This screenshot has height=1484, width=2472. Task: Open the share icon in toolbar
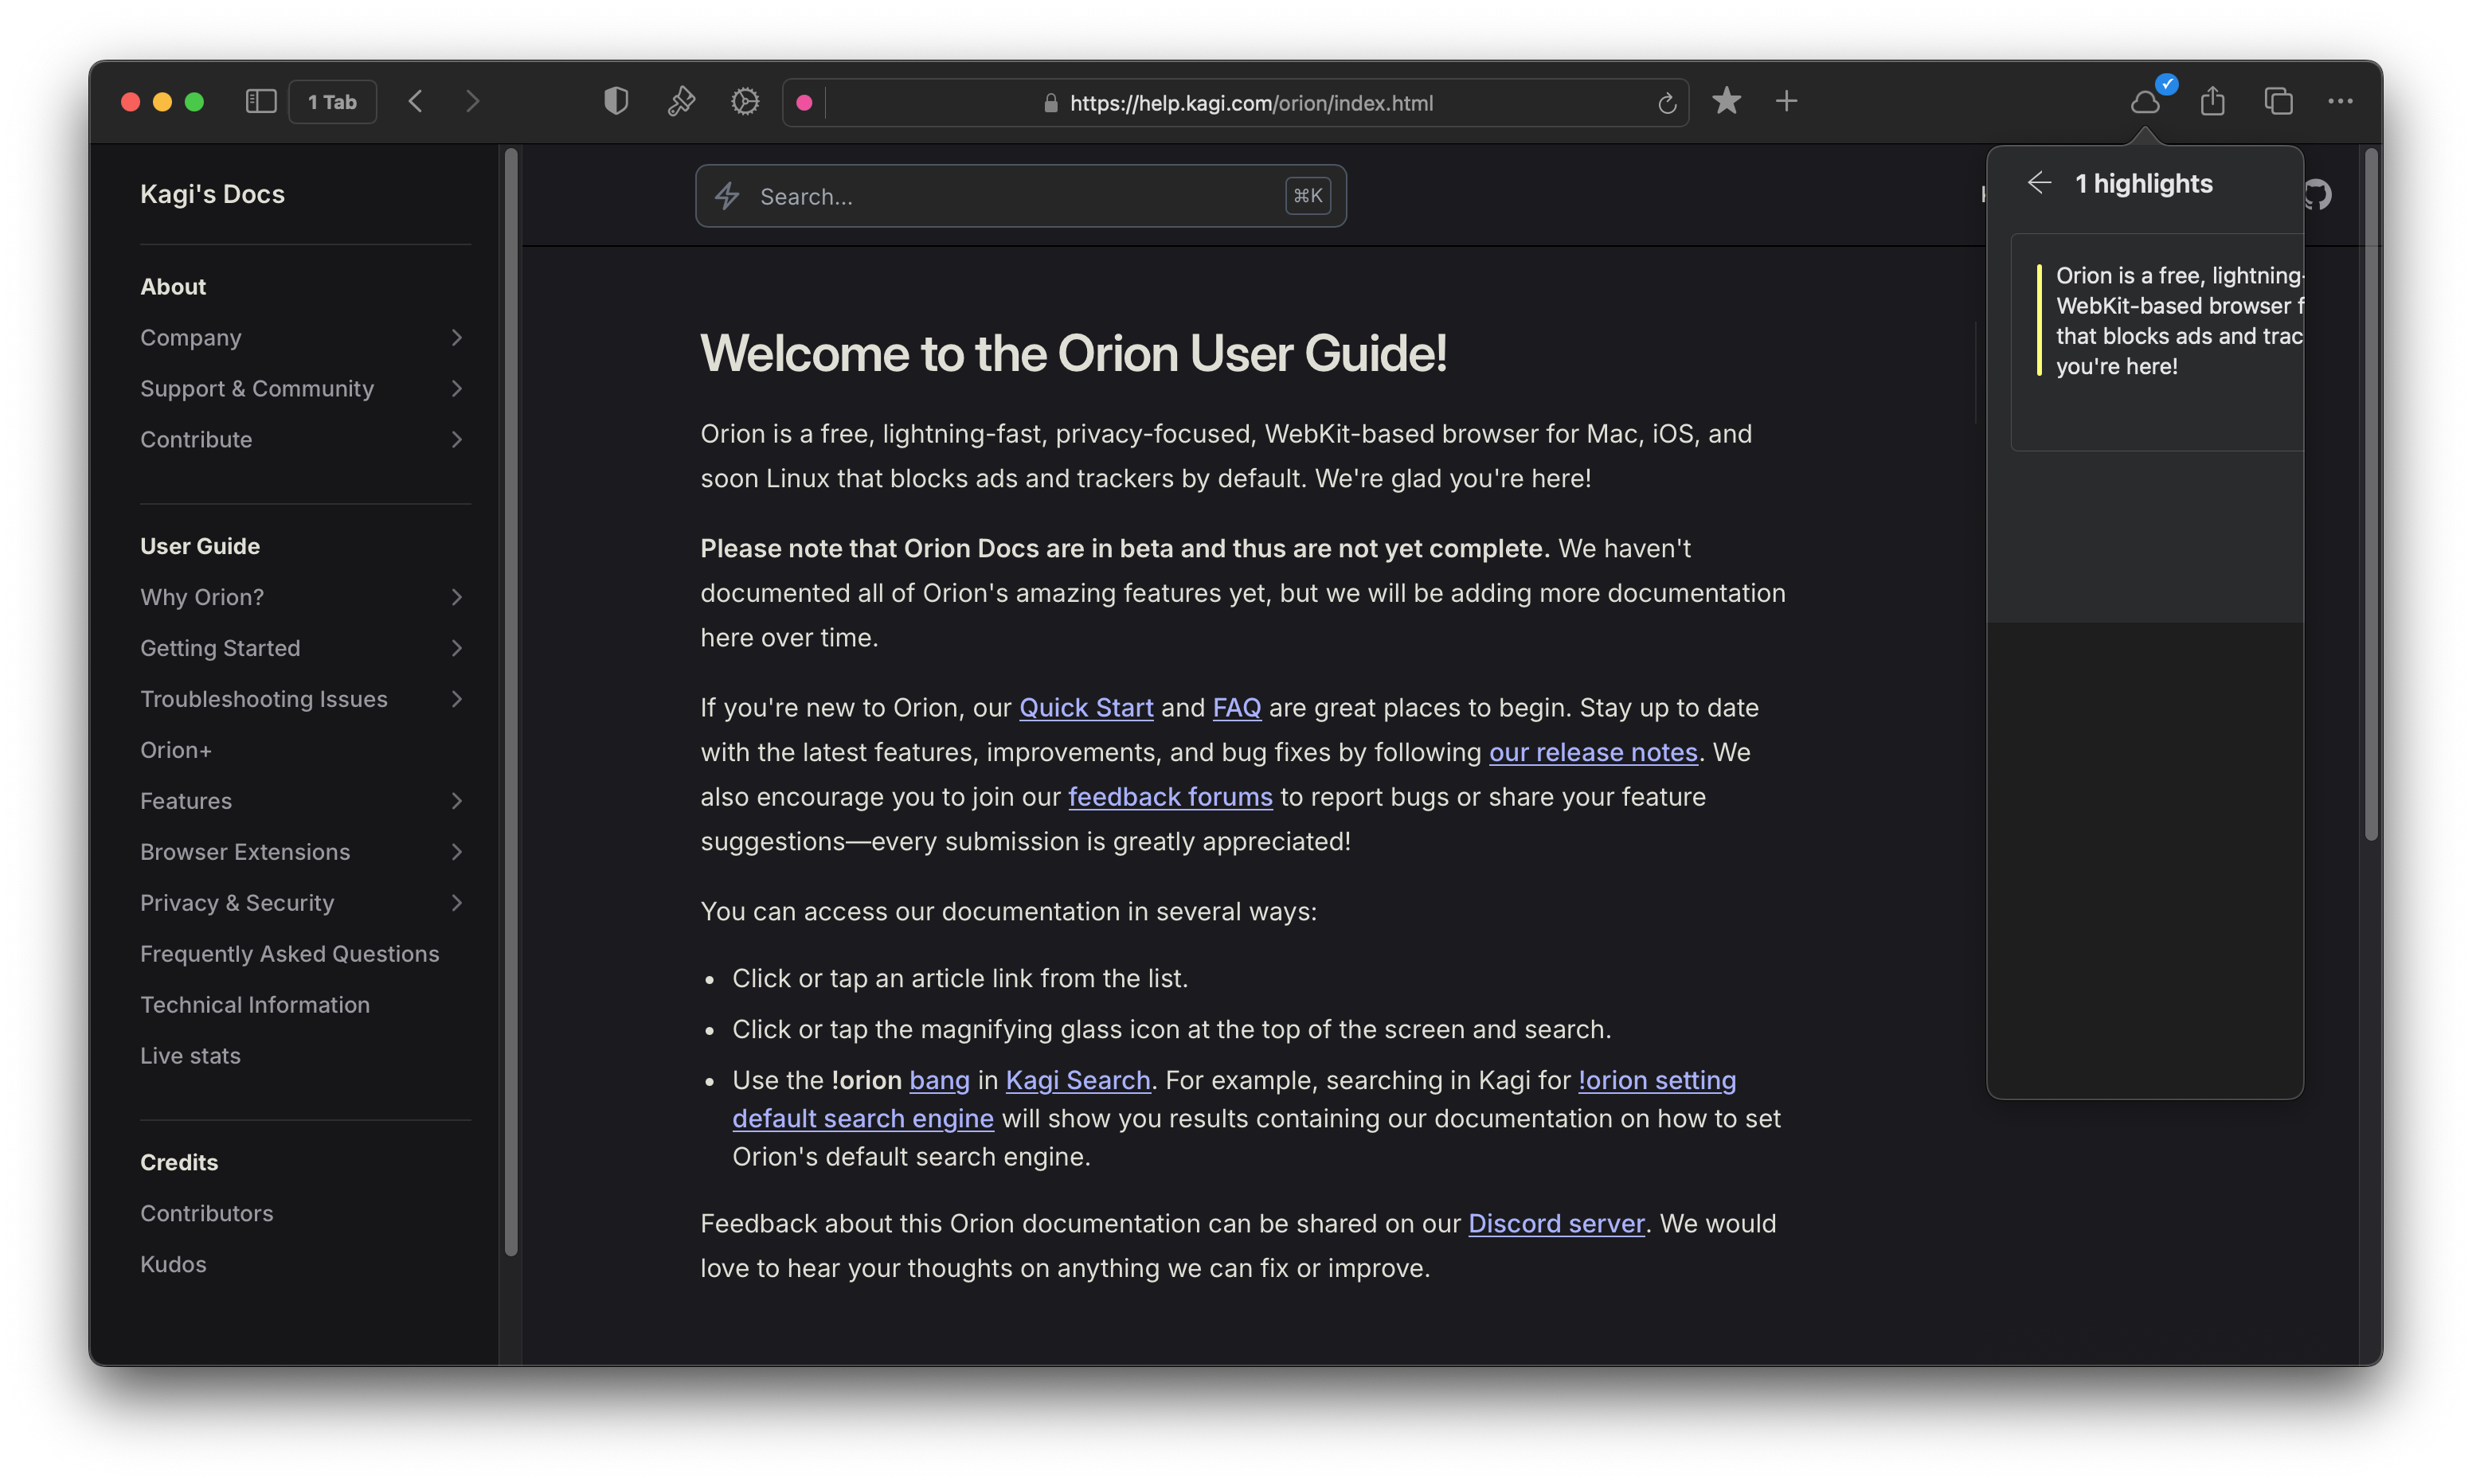pyautogui.click(x=2212, y=101)
